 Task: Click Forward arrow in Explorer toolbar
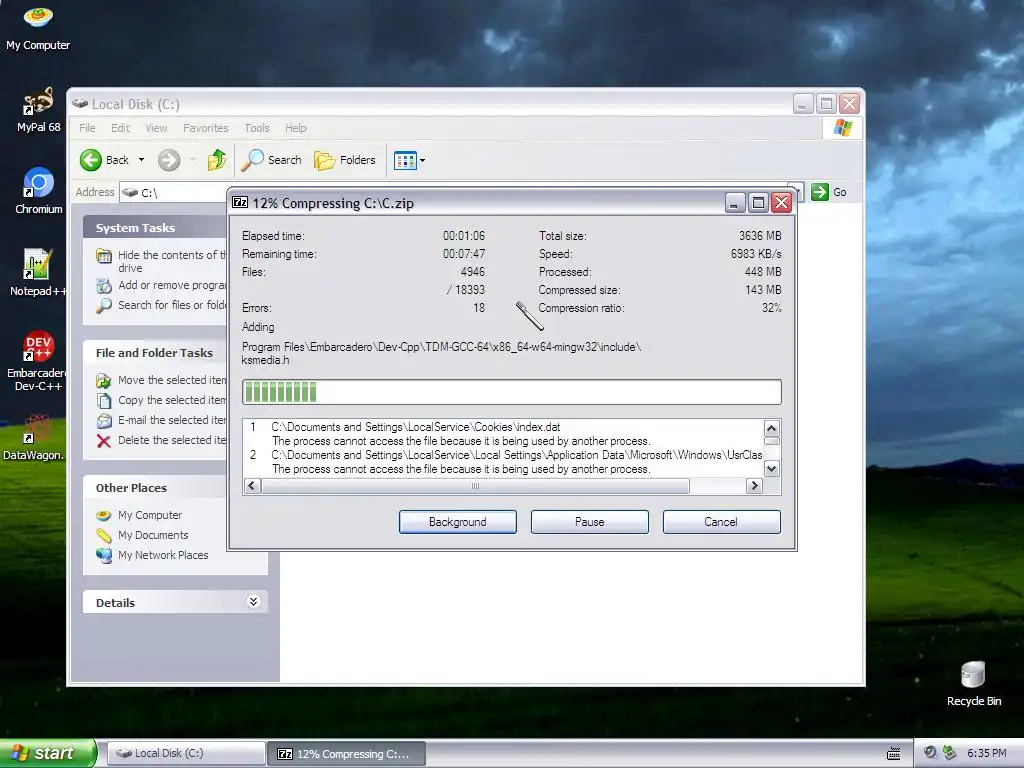(x=169, y=160)
